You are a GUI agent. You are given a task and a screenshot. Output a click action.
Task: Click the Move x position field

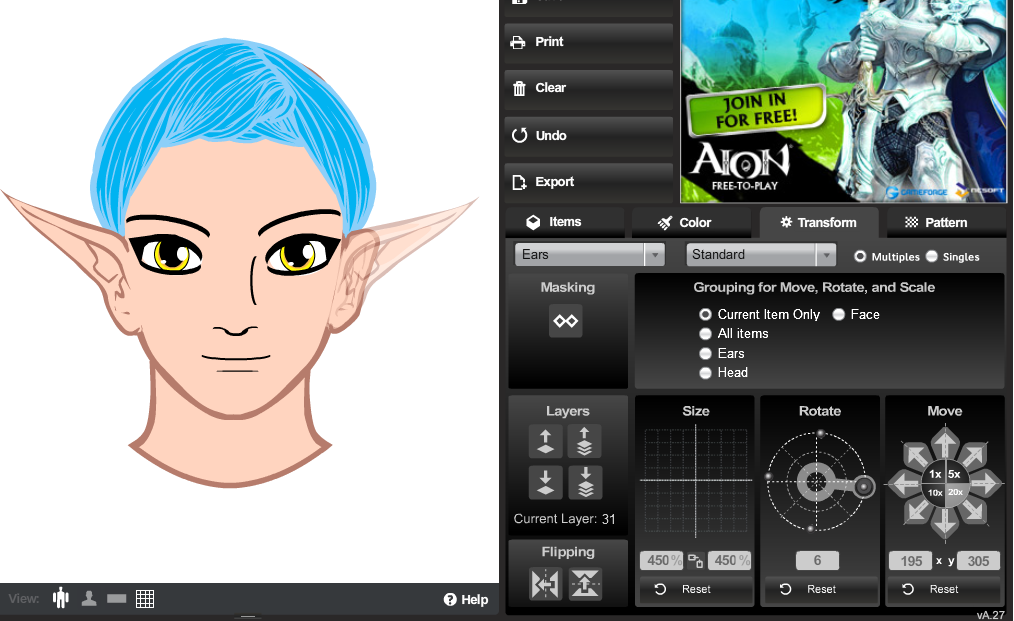click(x=911, y=561)
